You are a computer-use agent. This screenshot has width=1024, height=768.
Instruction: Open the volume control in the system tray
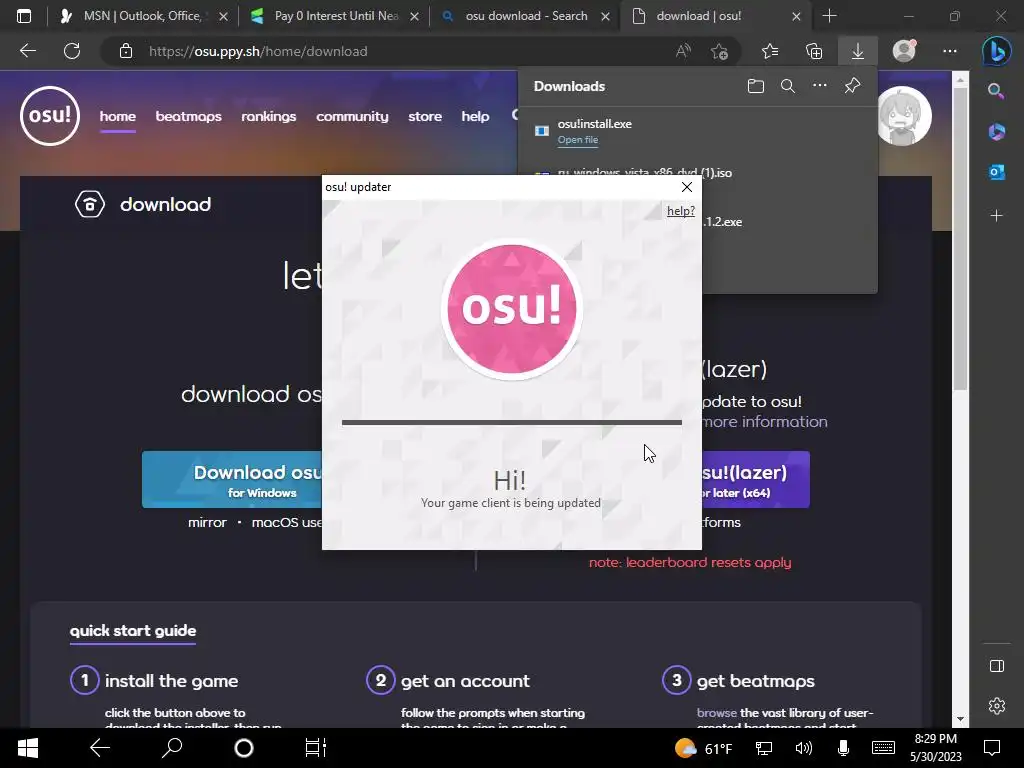point(803,748)
